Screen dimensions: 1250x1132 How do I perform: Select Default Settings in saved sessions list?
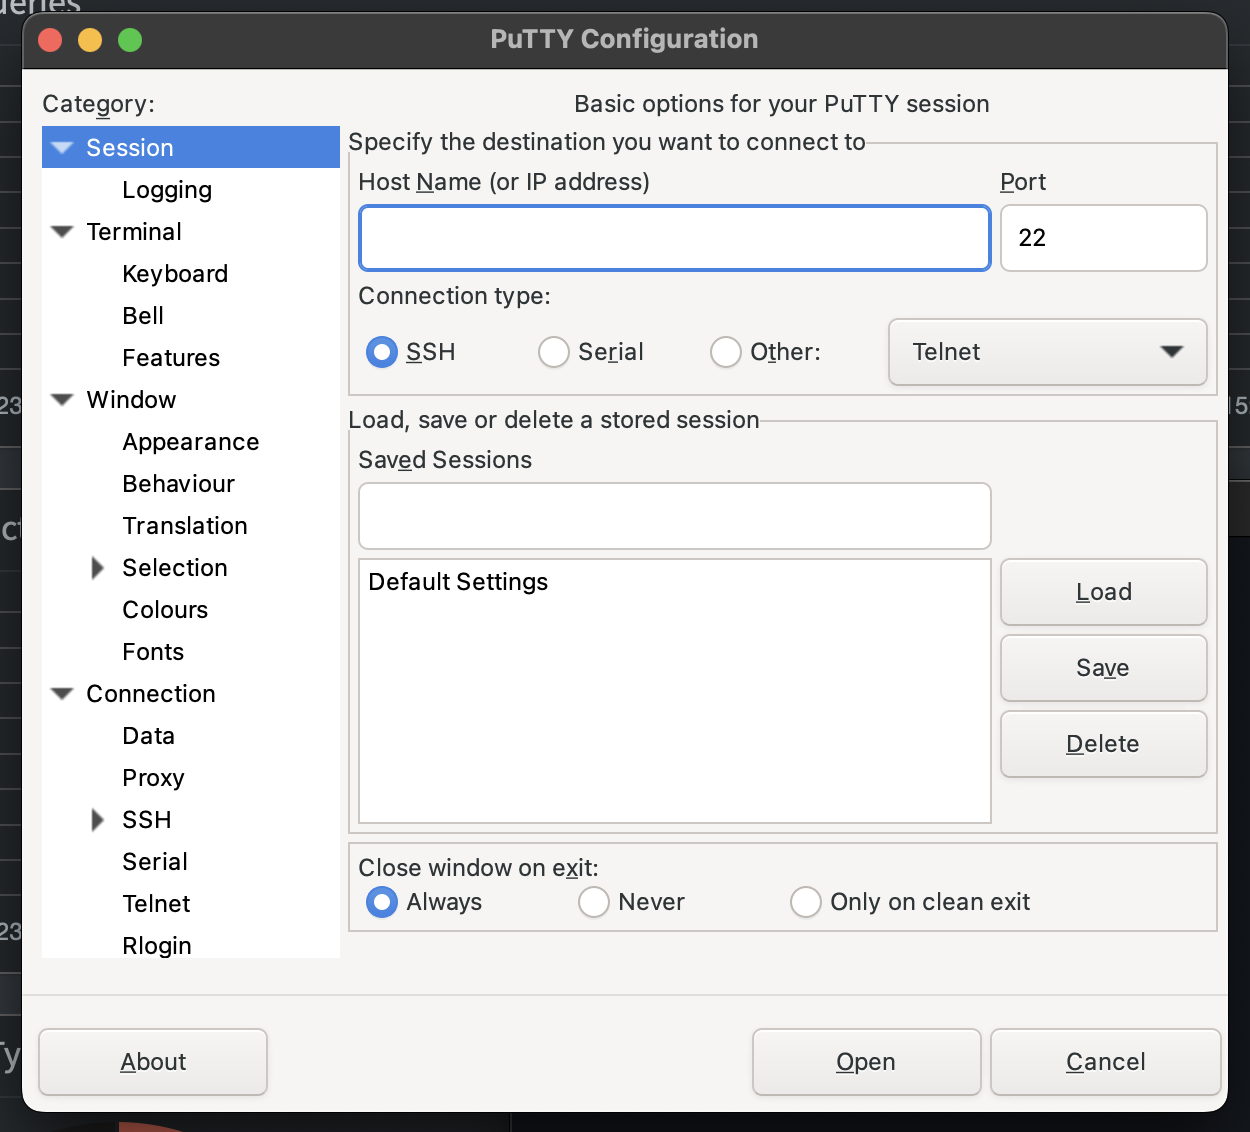[x=458, y=582]
